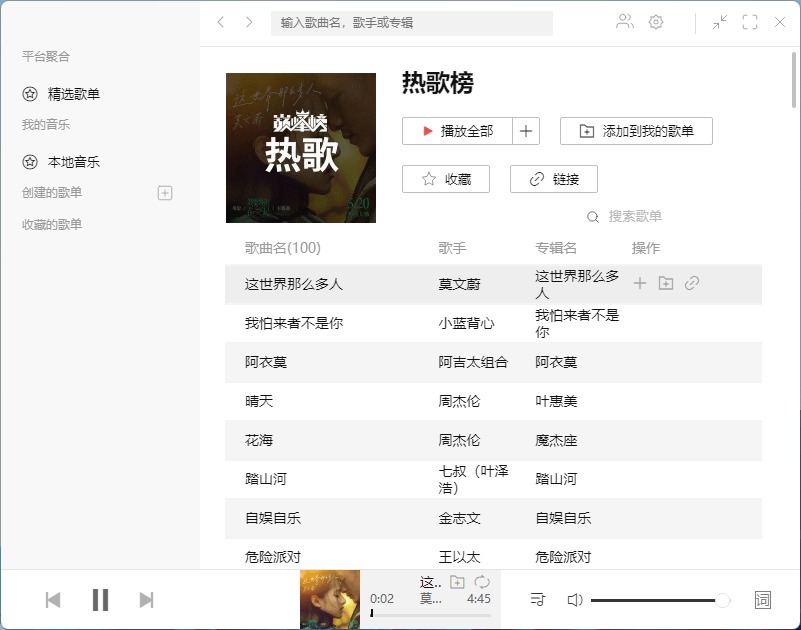The width and height of the screenshot is (801, 630).
Task: Click the search box 输入歌曲名，歌手或专辑
Action: (x=409, y=22)
